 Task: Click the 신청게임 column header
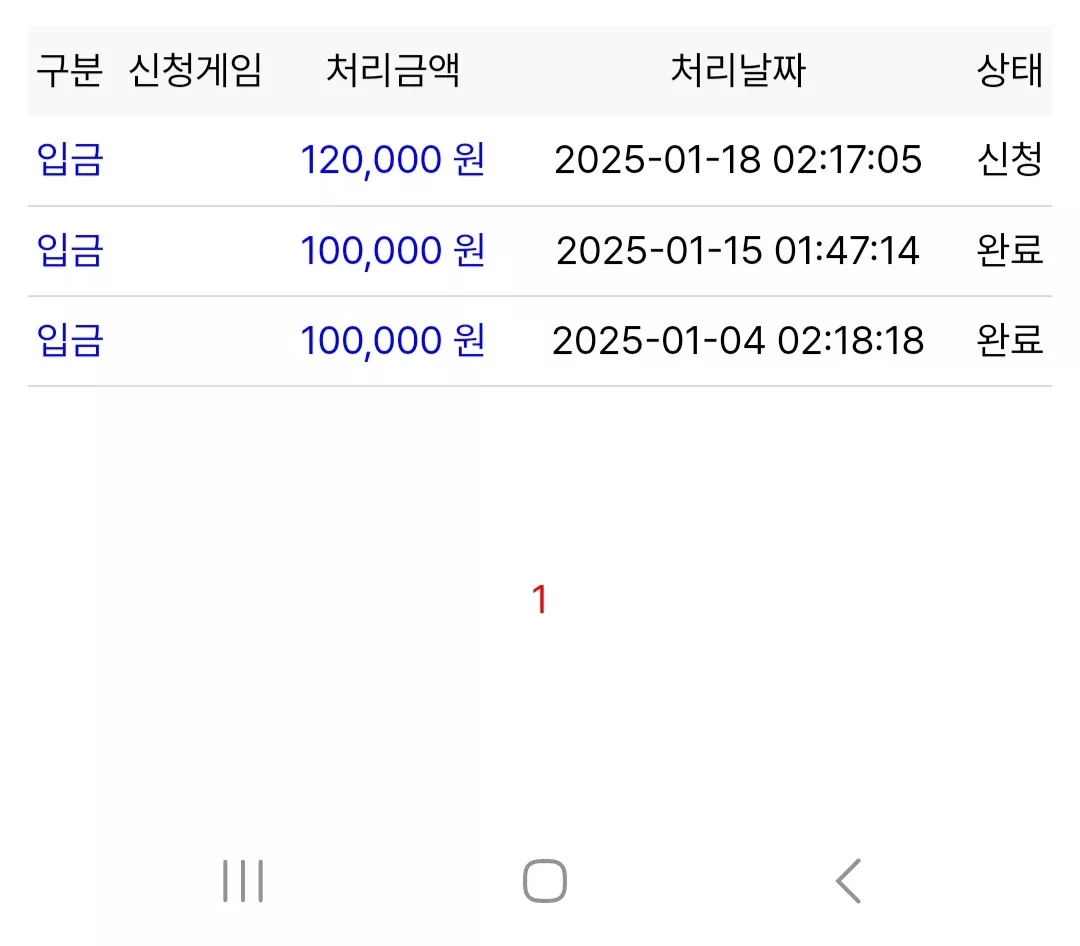[196, 70]
